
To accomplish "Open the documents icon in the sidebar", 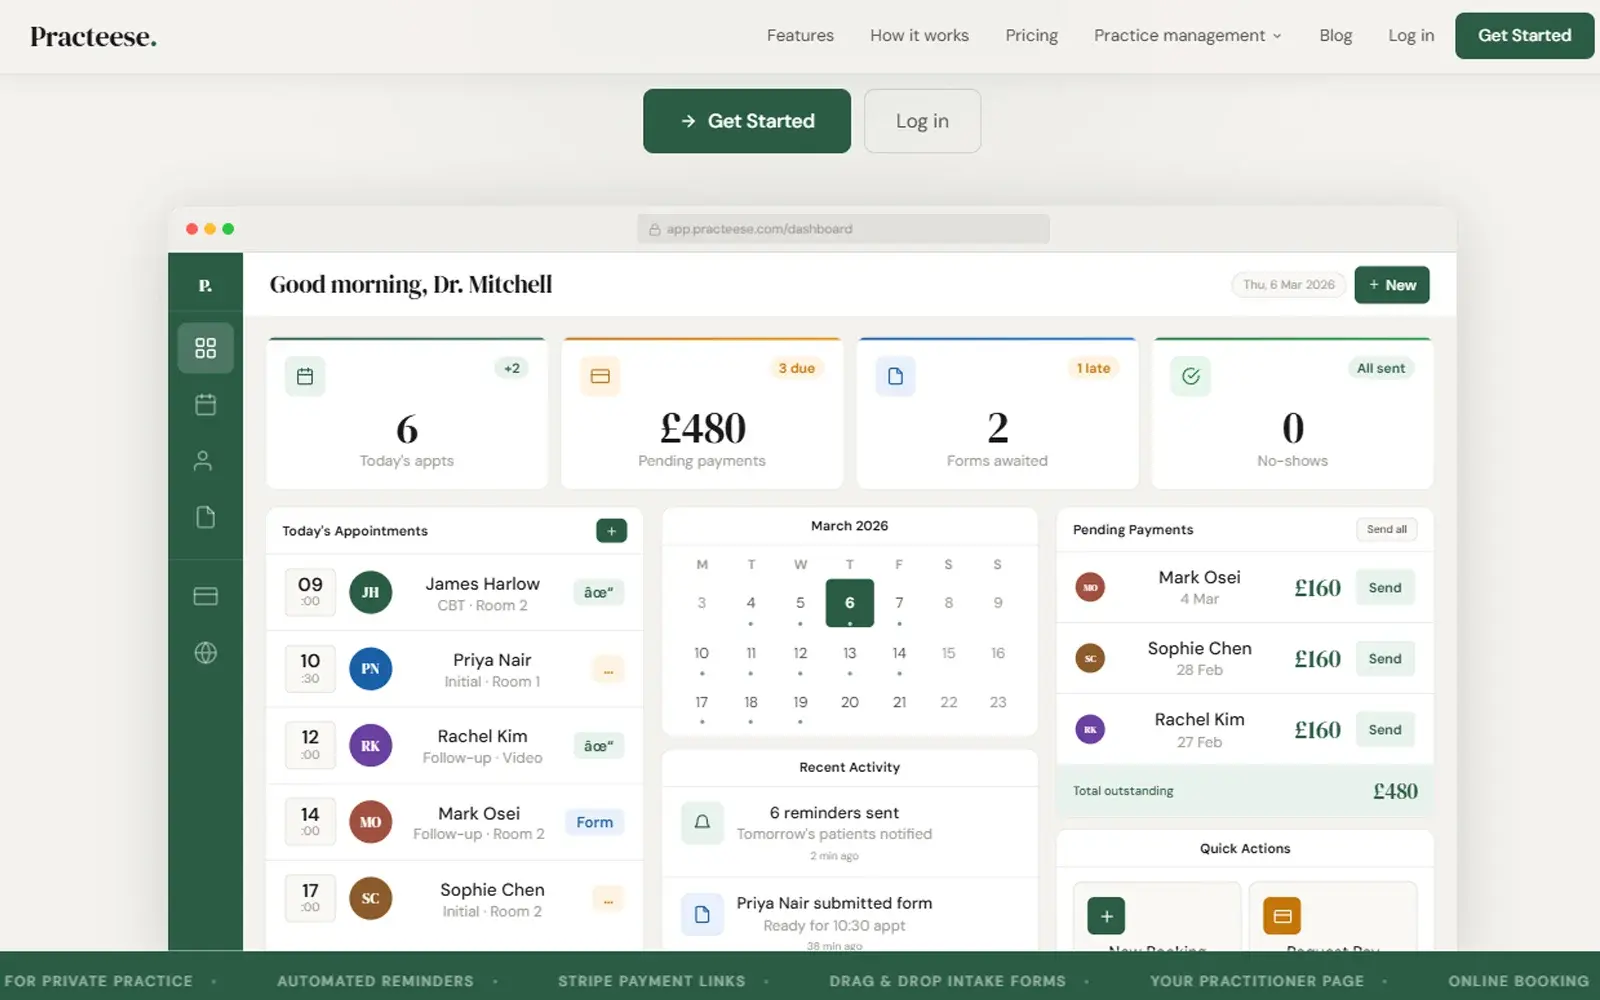I will [205, 517].
